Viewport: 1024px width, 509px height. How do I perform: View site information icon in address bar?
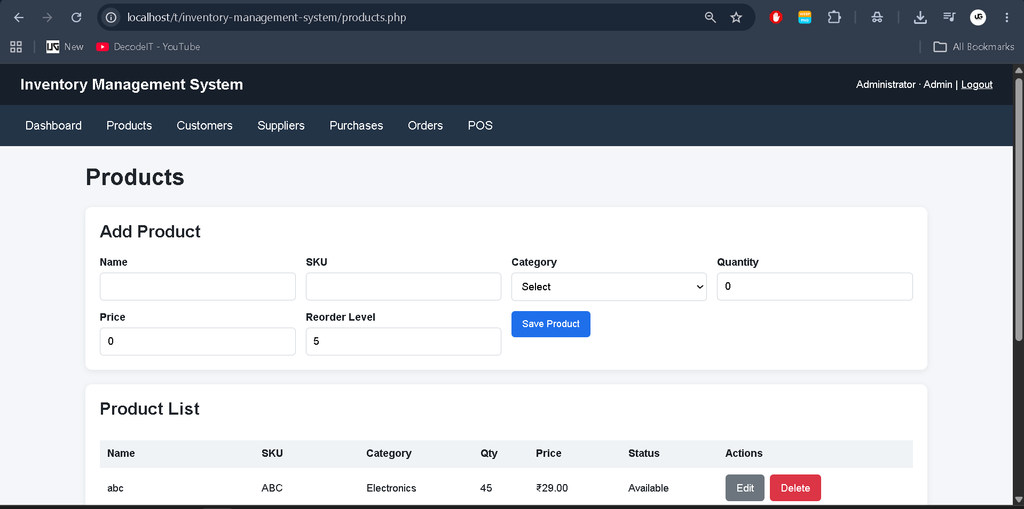tap(111, 18)
